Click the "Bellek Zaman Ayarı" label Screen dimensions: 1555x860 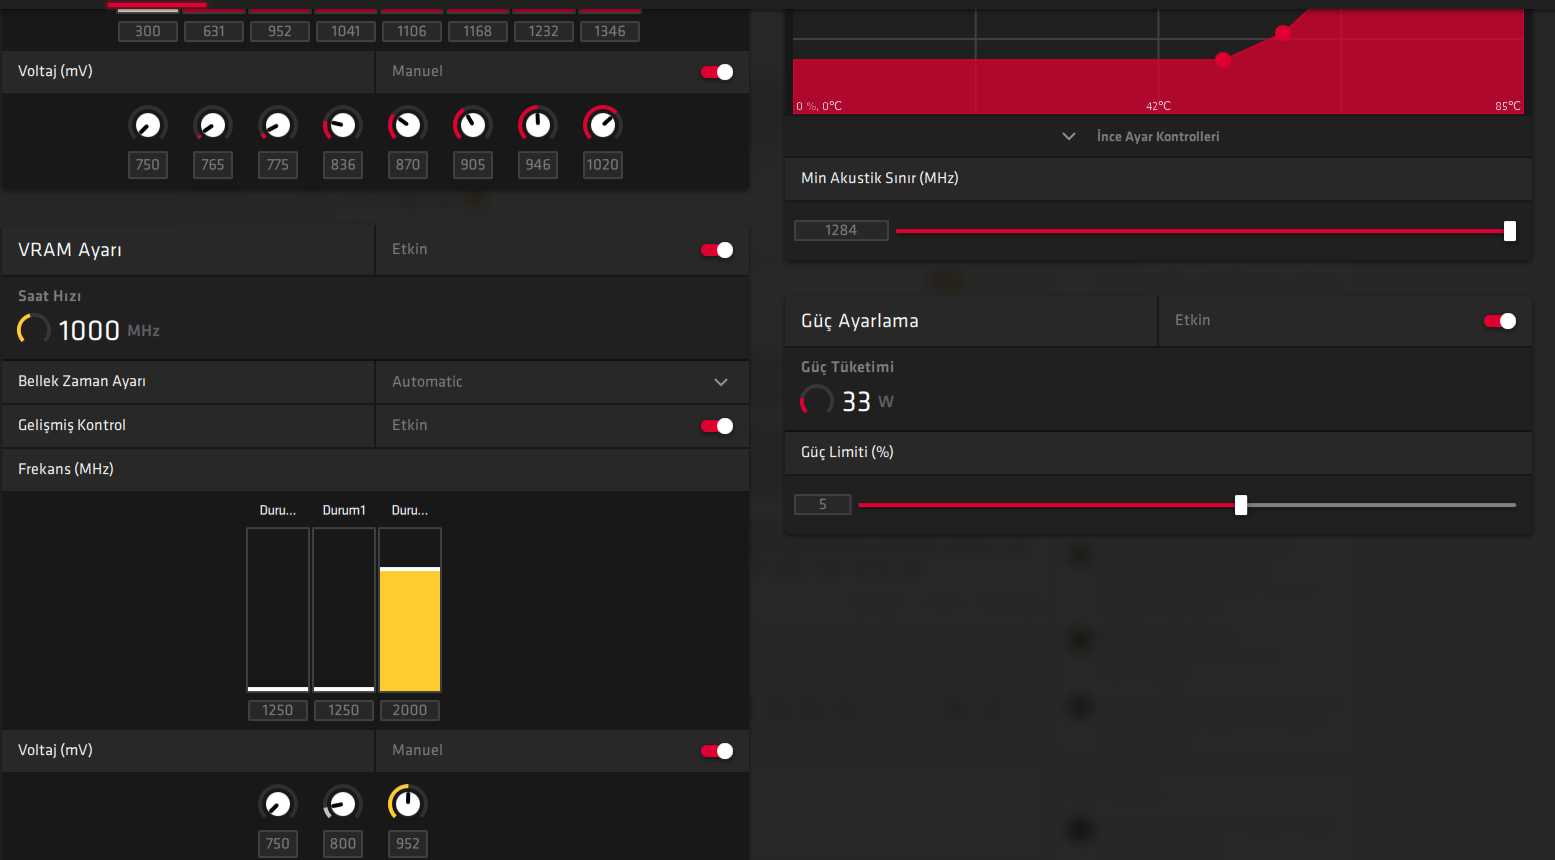(x=82, y=381)
